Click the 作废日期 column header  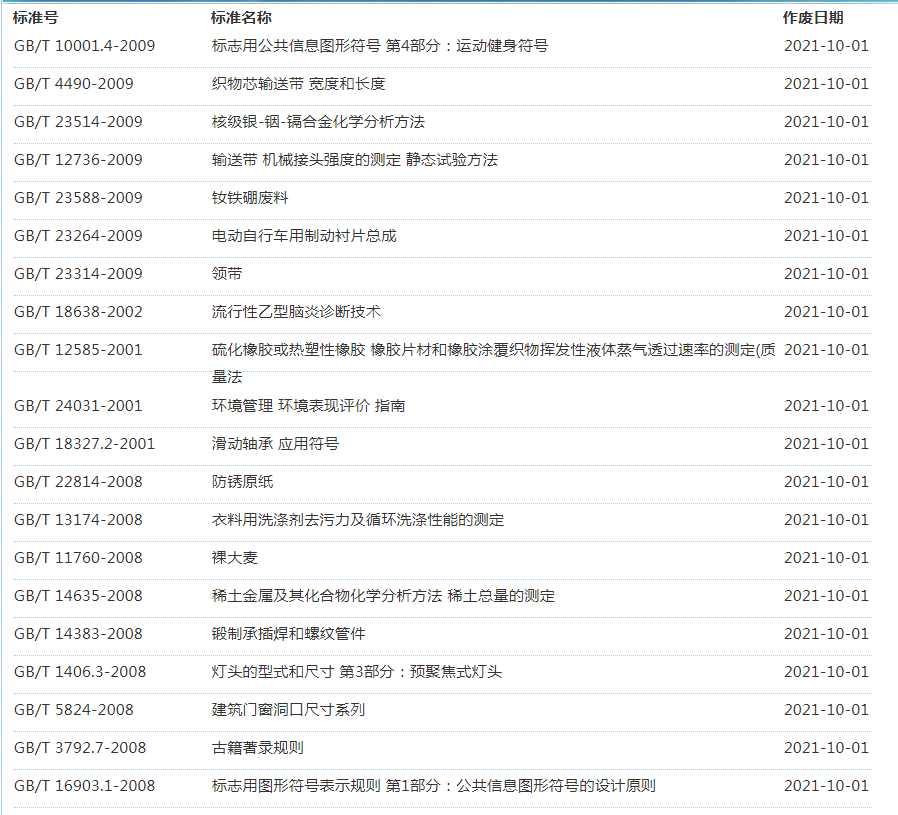(813, 18)
